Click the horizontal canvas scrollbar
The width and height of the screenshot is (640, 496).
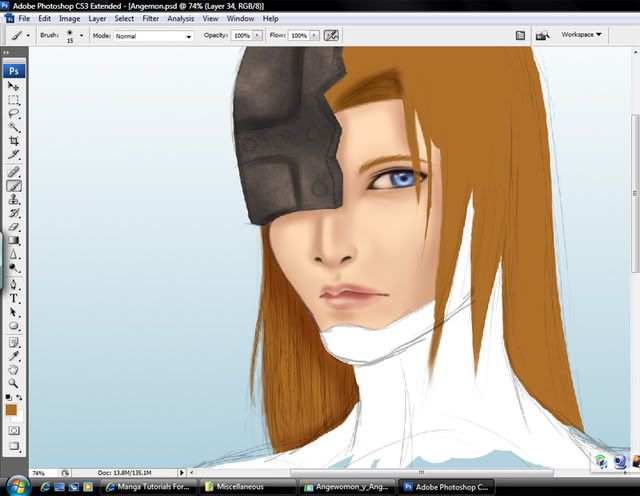pyautogui.click(x=421, y=473)
